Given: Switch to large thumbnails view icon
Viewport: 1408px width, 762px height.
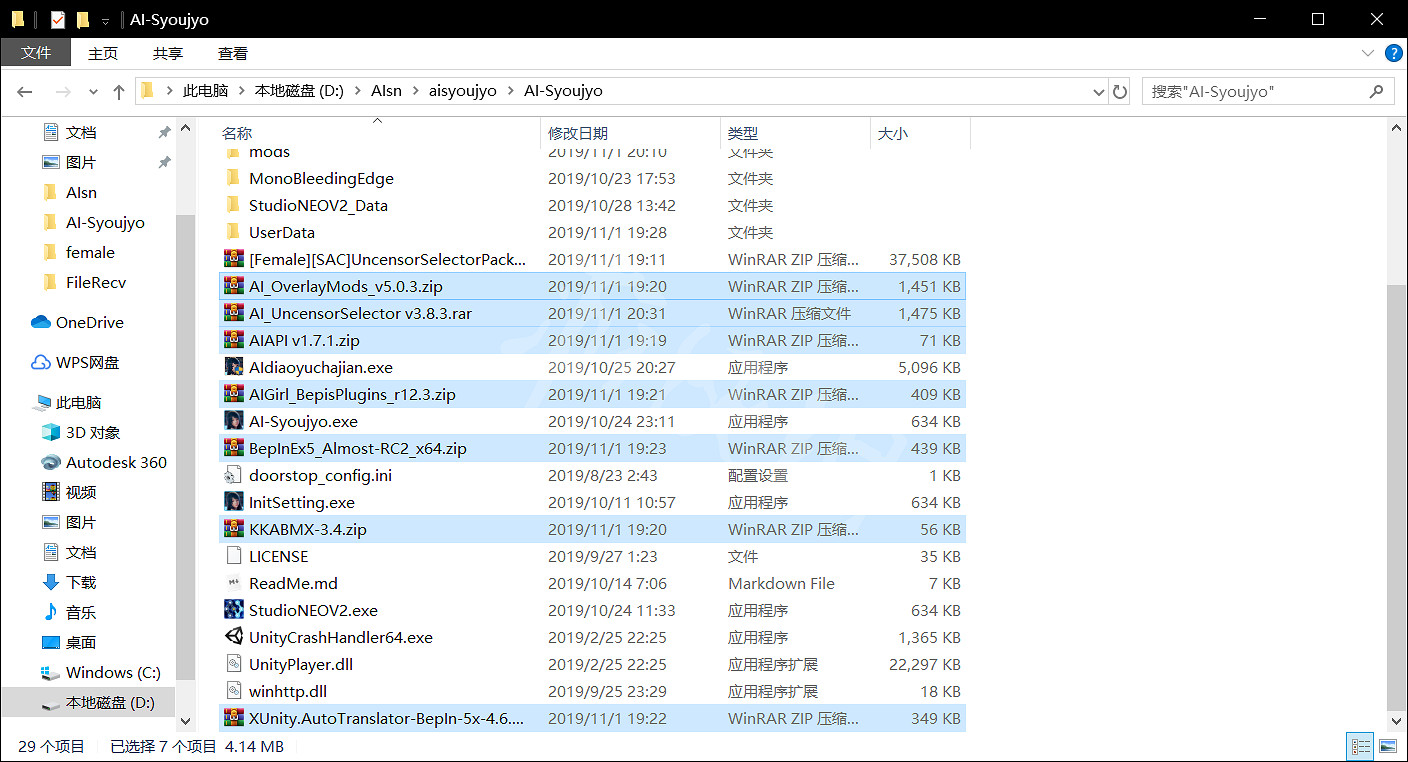Looking at the screenshot, I should click(x=1387, y=745).
